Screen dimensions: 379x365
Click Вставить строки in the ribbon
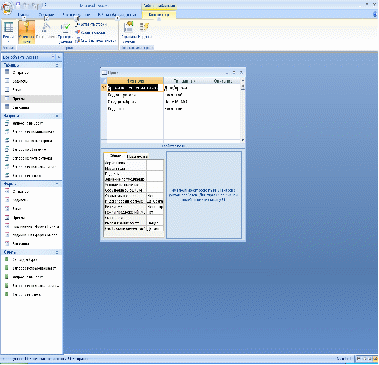(90, 24)
